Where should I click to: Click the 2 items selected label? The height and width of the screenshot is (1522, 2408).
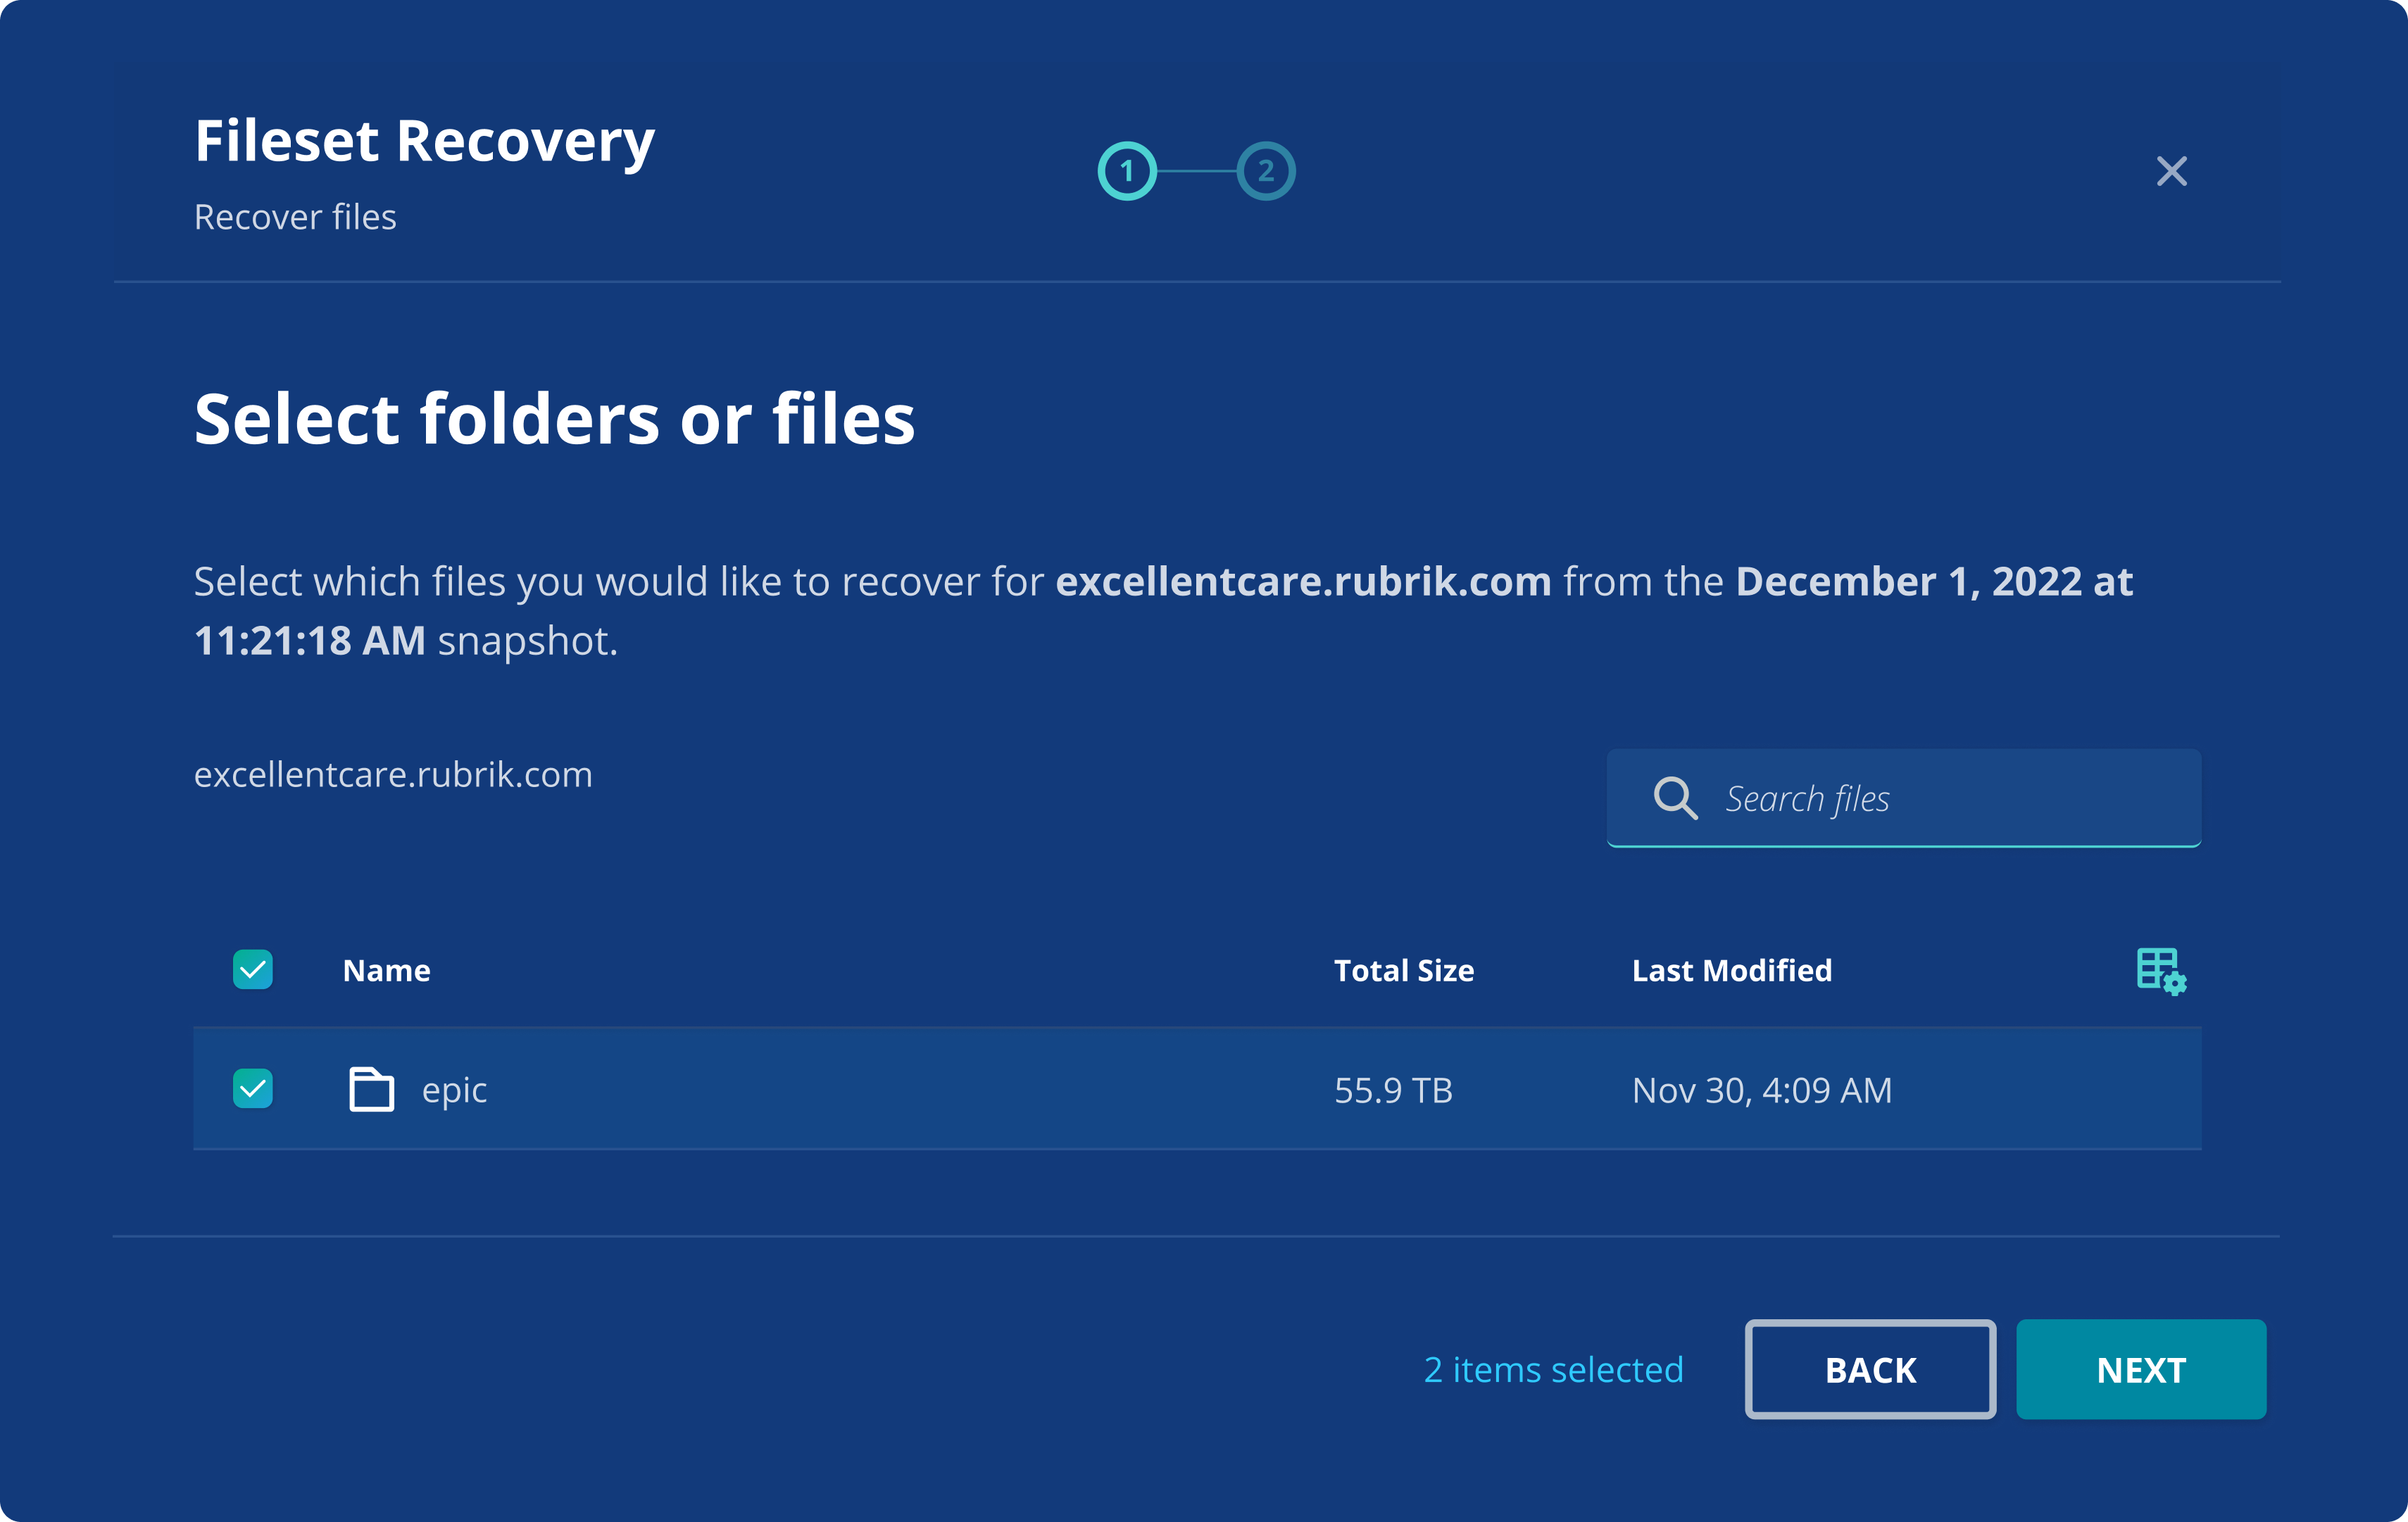(1553, 1369)
